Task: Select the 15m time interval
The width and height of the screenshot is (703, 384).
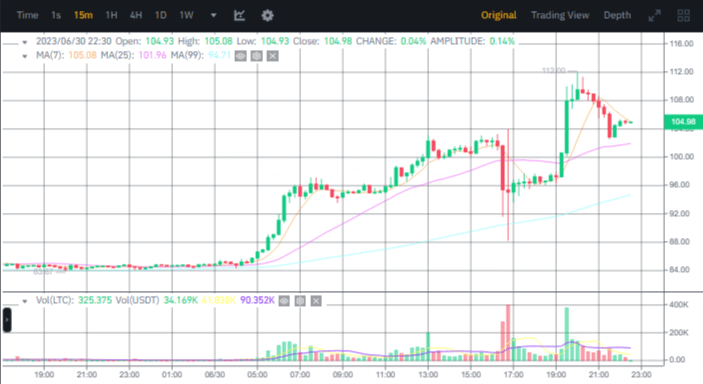Action: click(83, 15)
